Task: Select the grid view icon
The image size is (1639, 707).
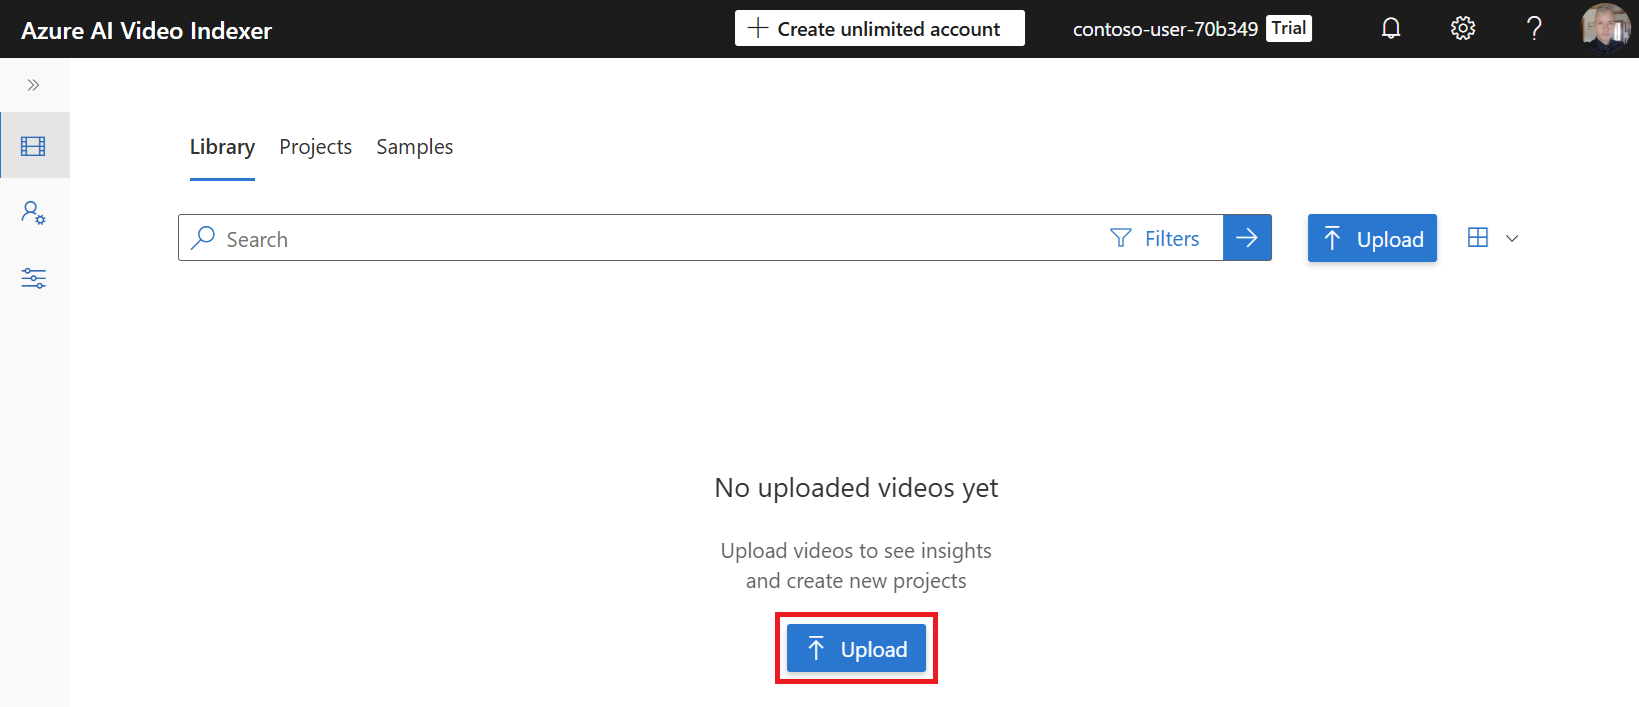Action: pos(1477,238)
